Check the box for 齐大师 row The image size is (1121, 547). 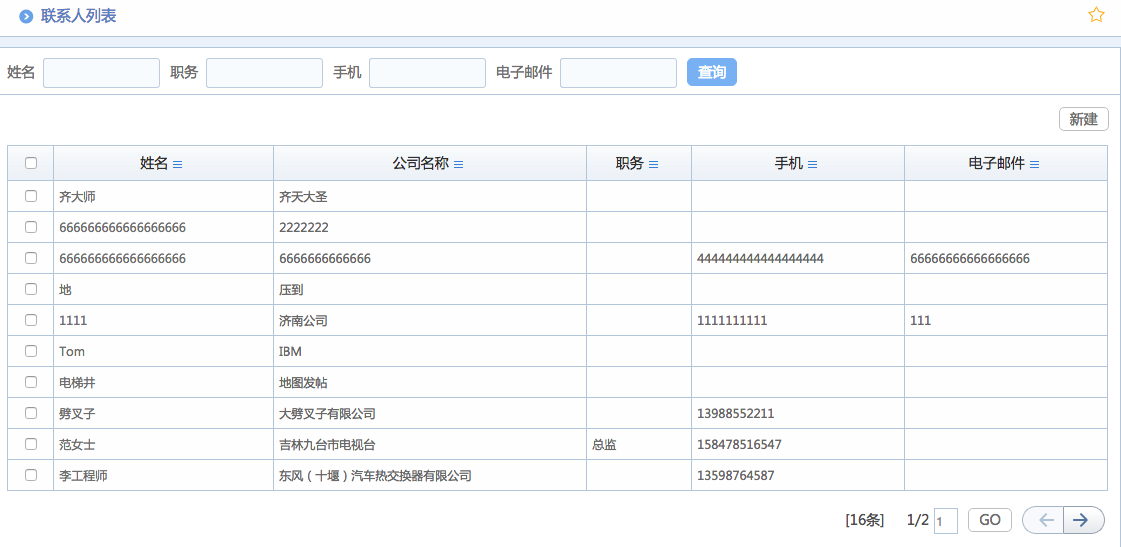click(31, 196)
